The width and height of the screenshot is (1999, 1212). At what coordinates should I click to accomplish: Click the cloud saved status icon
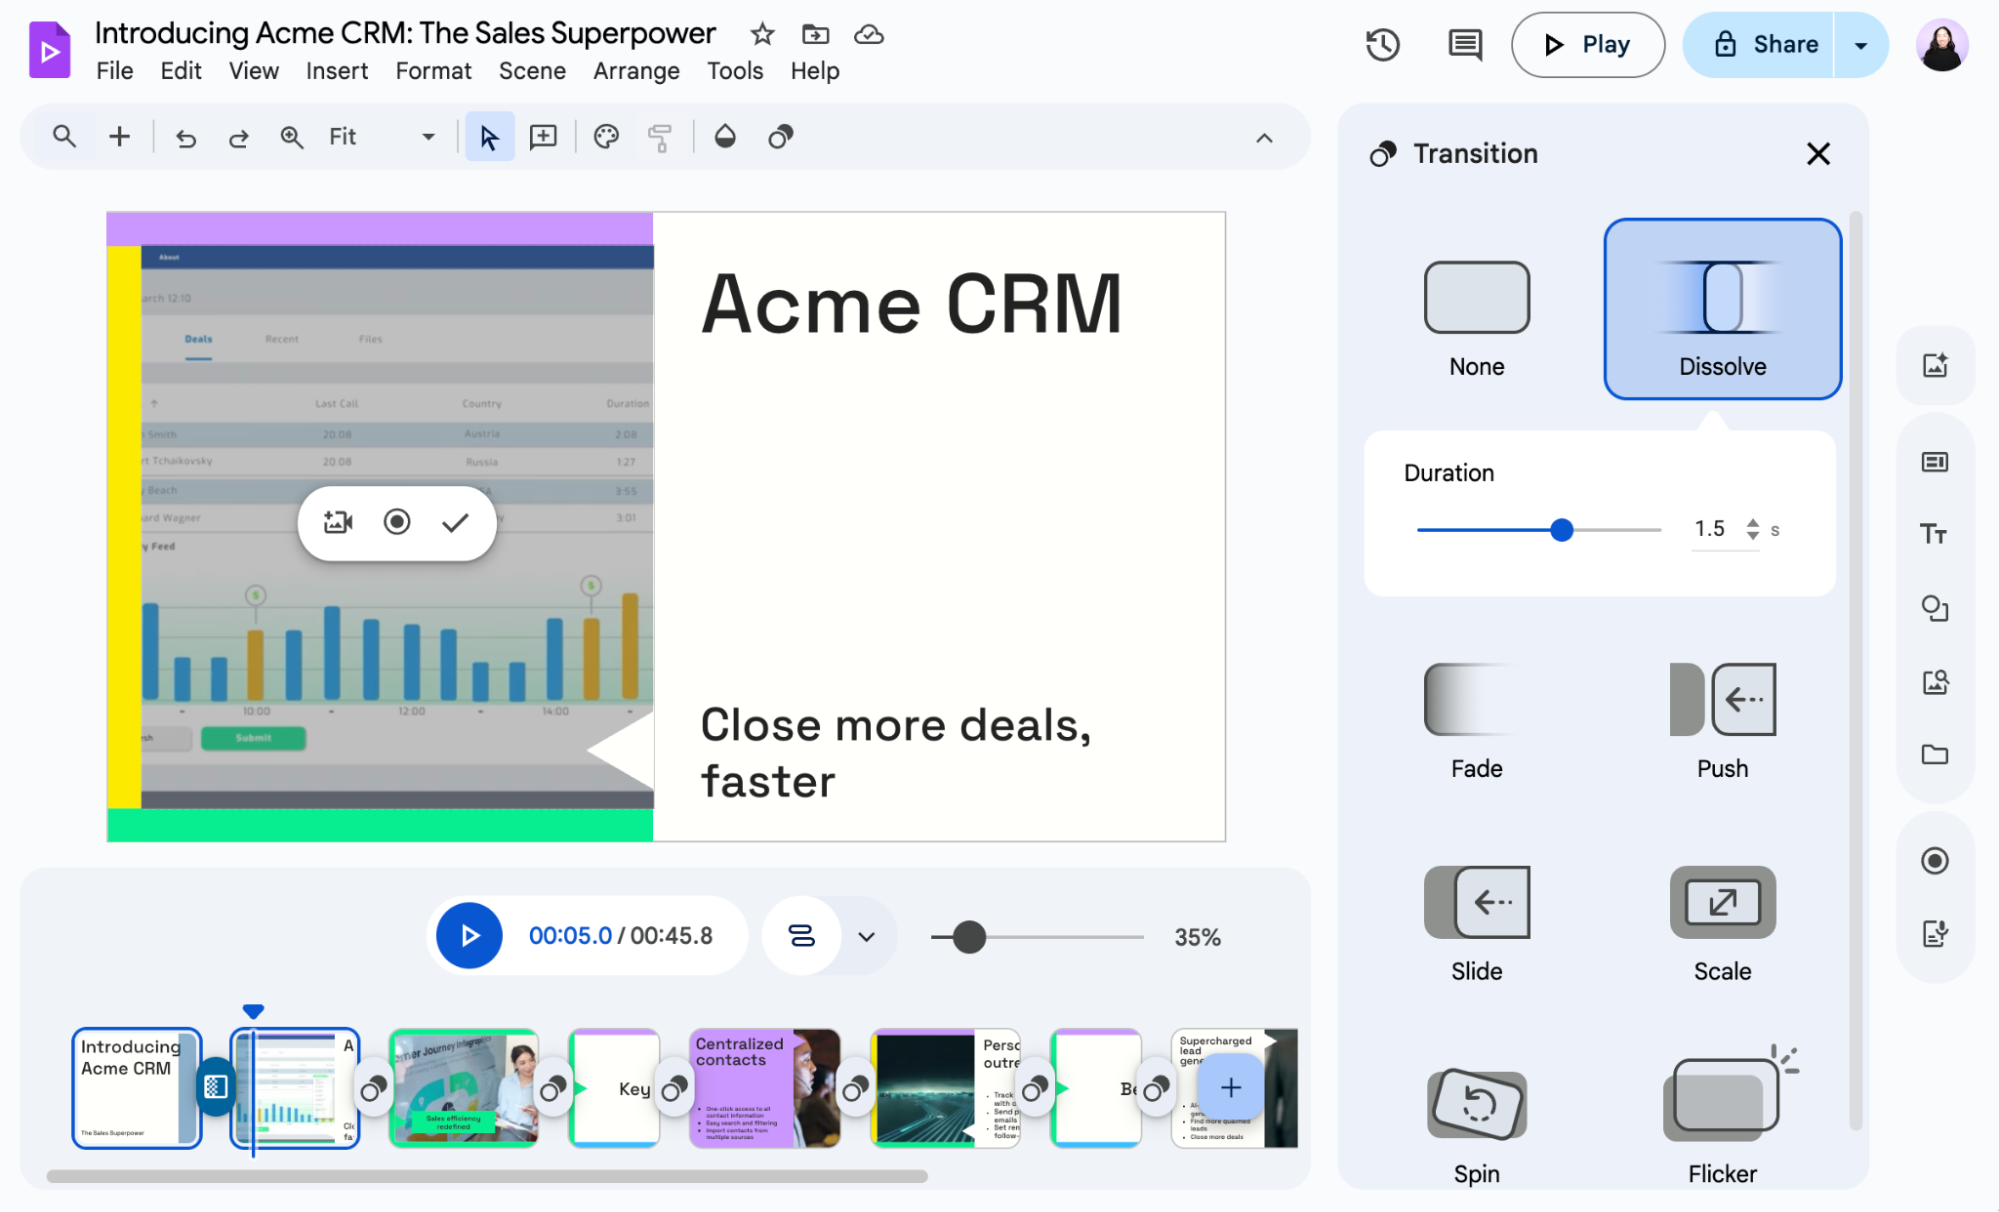(x=868, y=34)
